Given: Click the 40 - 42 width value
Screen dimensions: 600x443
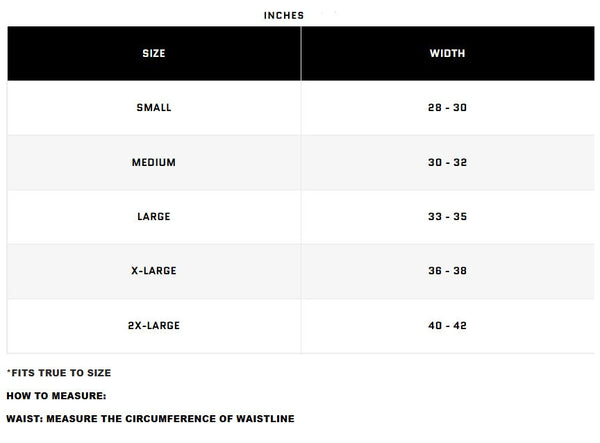Looking at the screenshot, I should (x=447, y=325).
